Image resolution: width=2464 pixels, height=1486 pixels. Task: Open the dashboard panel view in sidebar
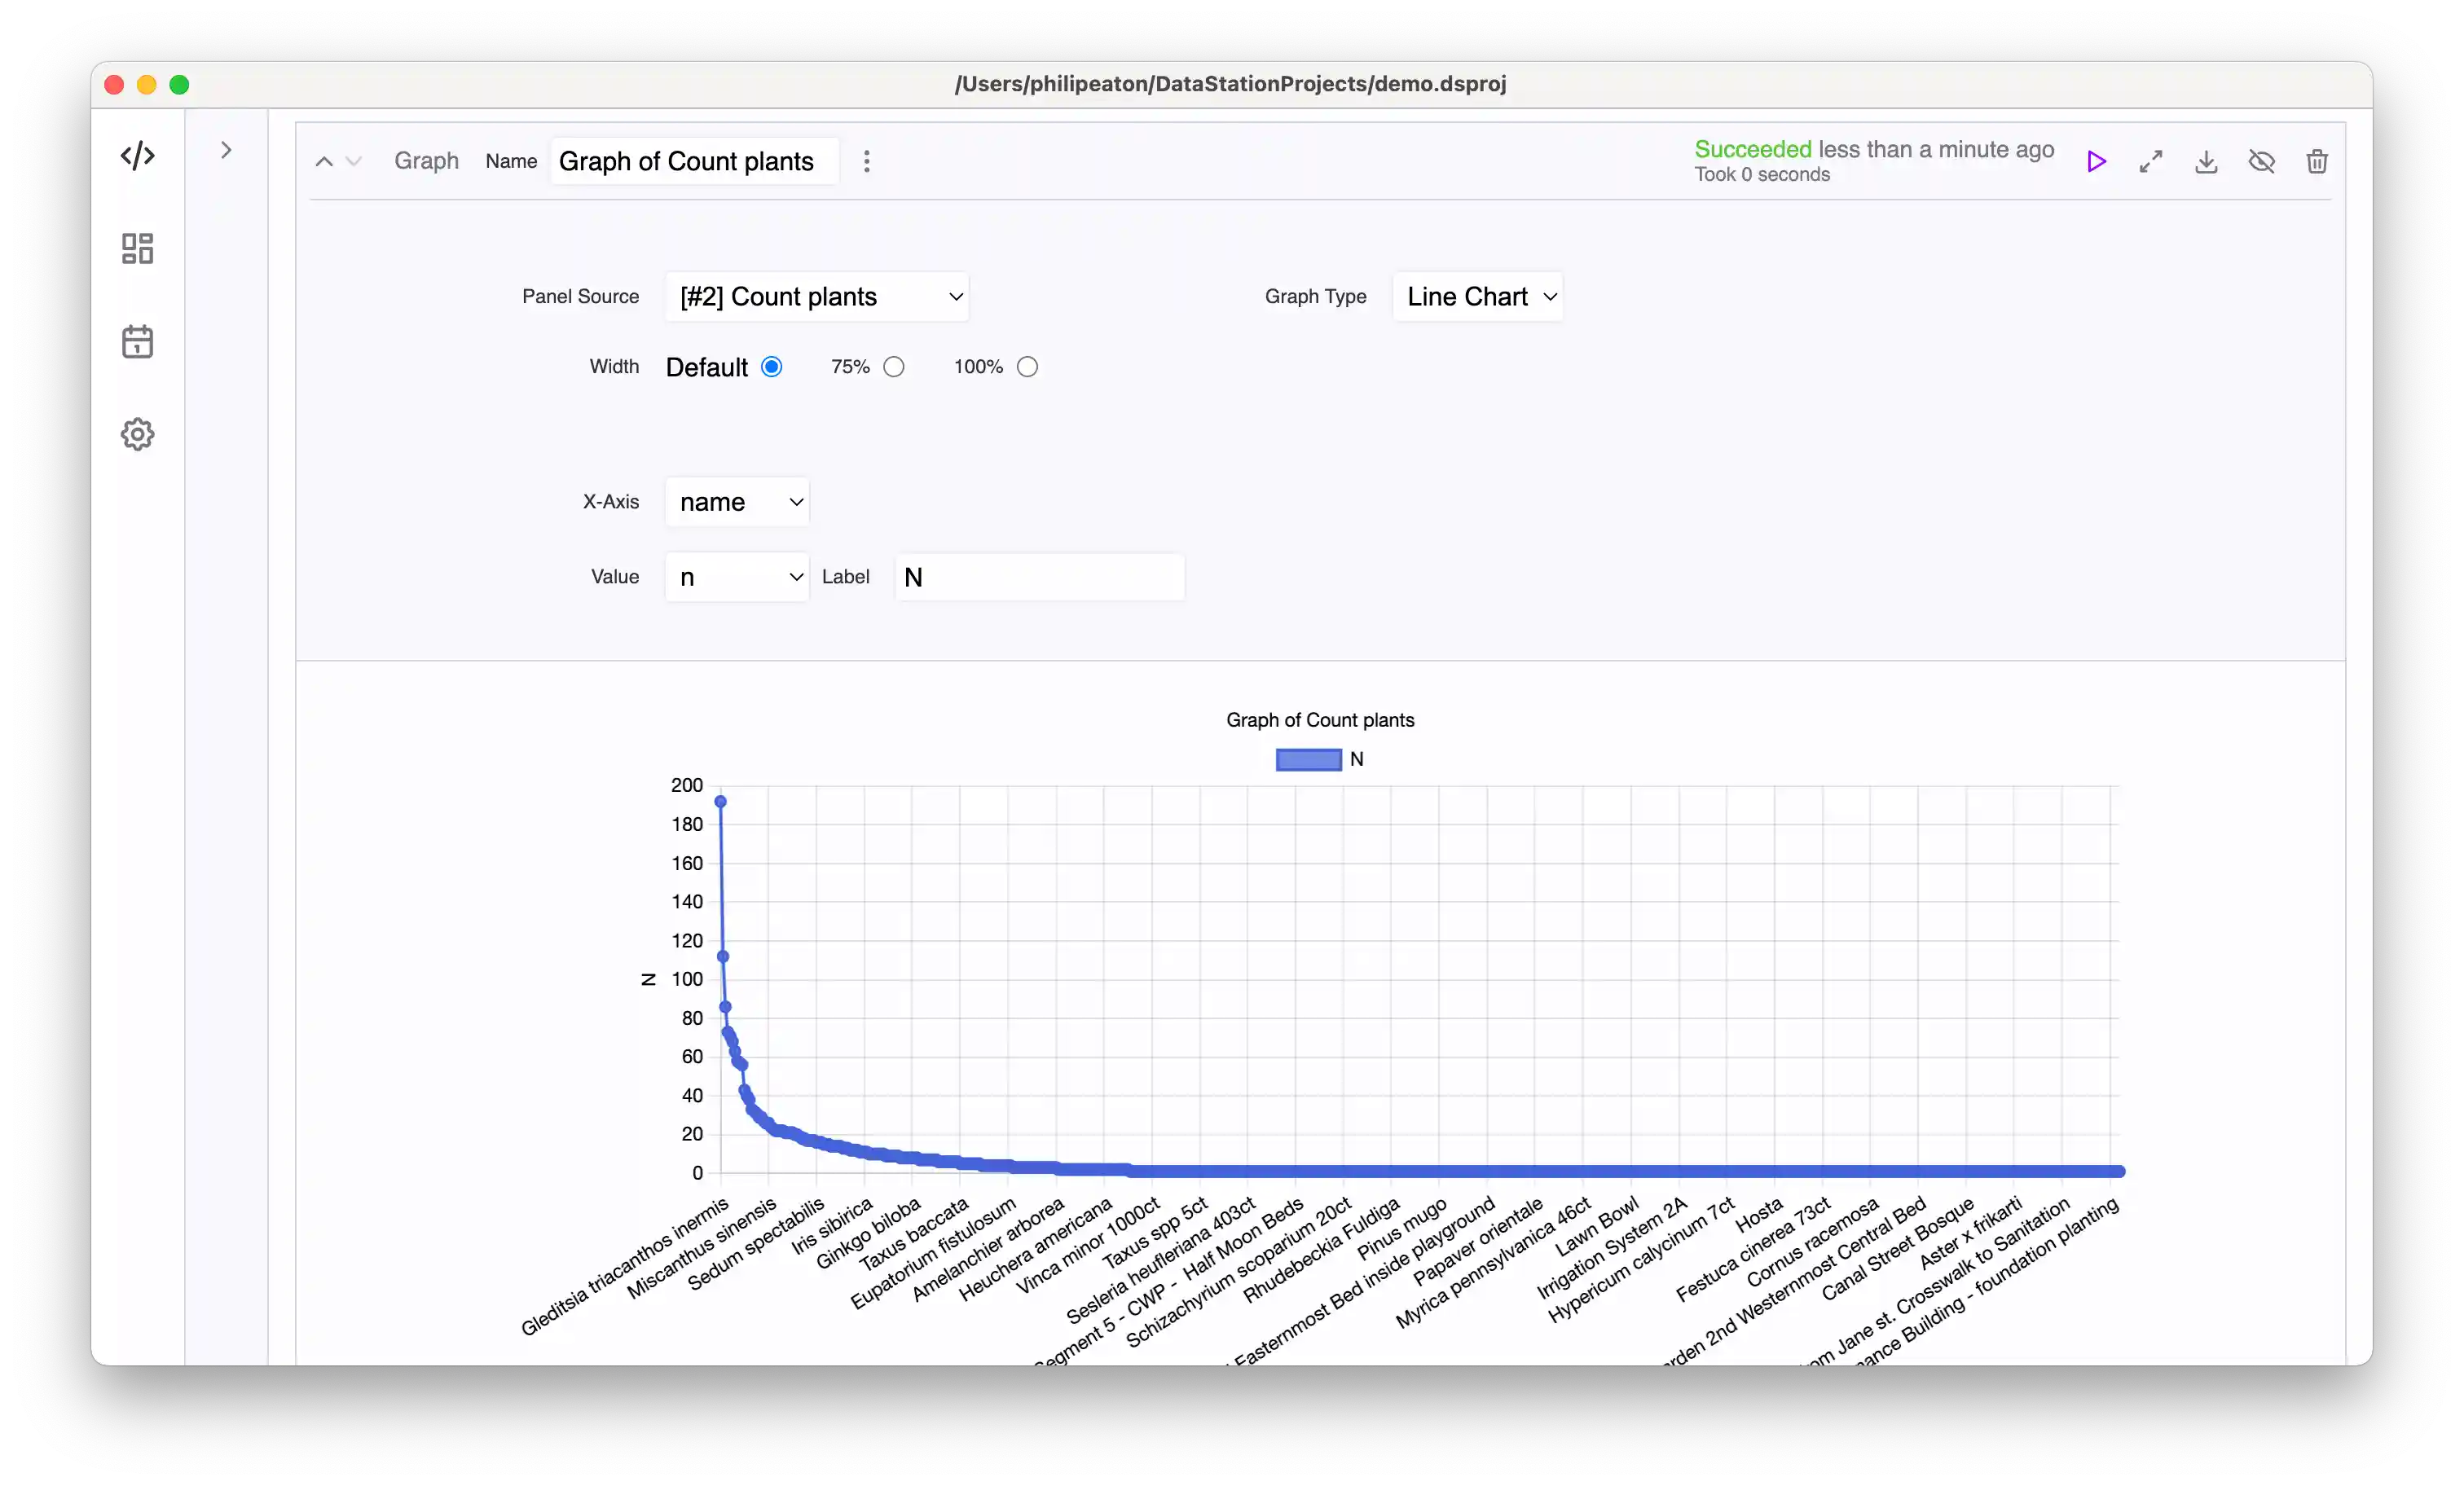pos(137,248)
